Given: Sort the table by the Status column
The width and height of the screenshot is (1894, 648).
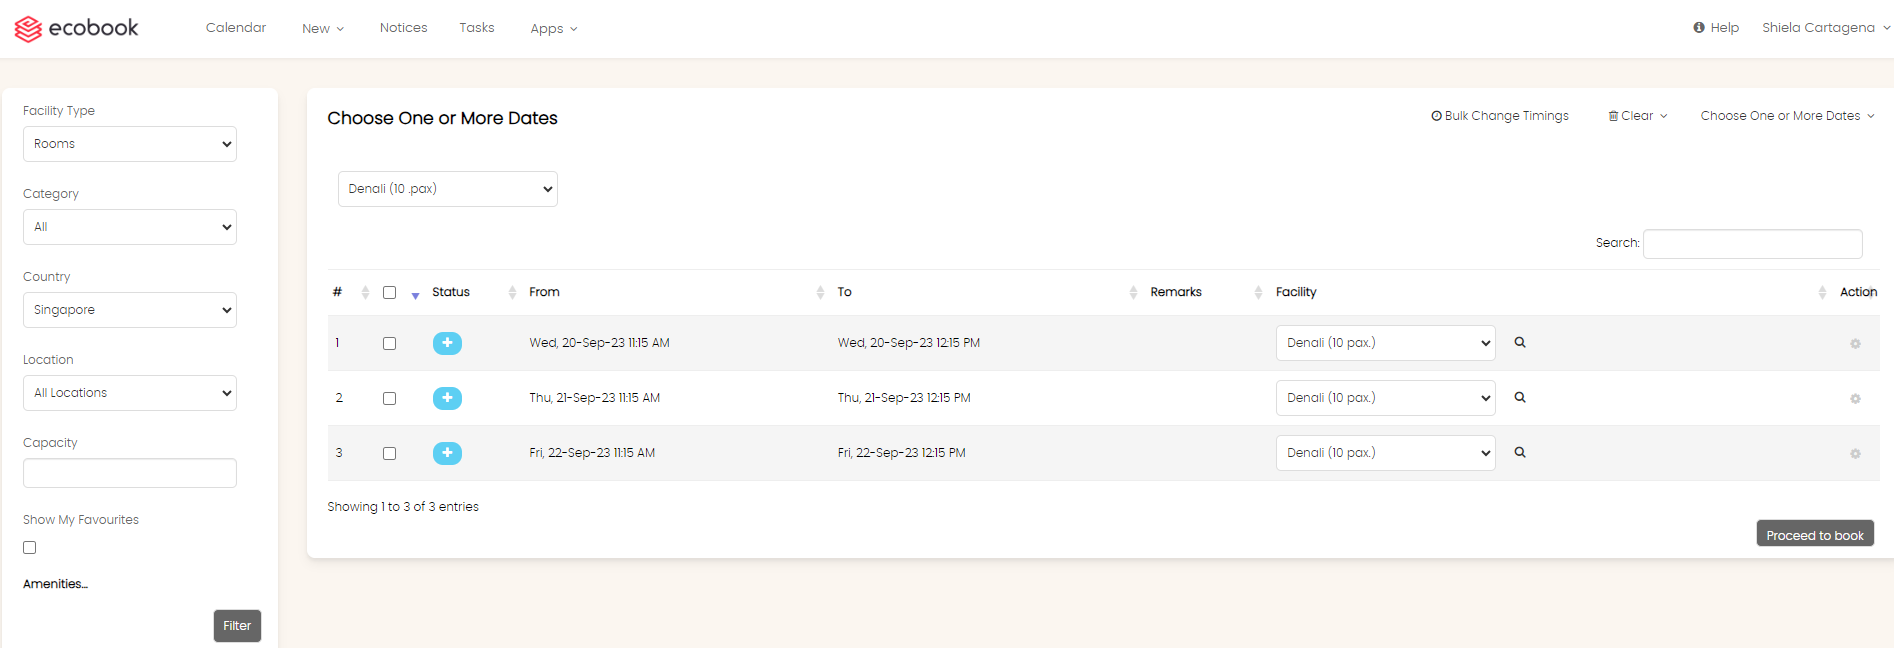Looking at the screenshot, I should click(512, 292).
